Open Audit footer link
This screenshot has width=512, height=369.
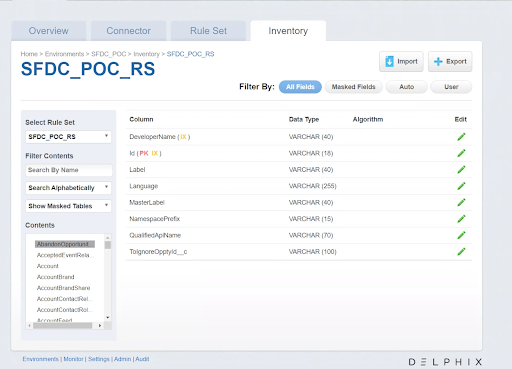coord(142,359)
